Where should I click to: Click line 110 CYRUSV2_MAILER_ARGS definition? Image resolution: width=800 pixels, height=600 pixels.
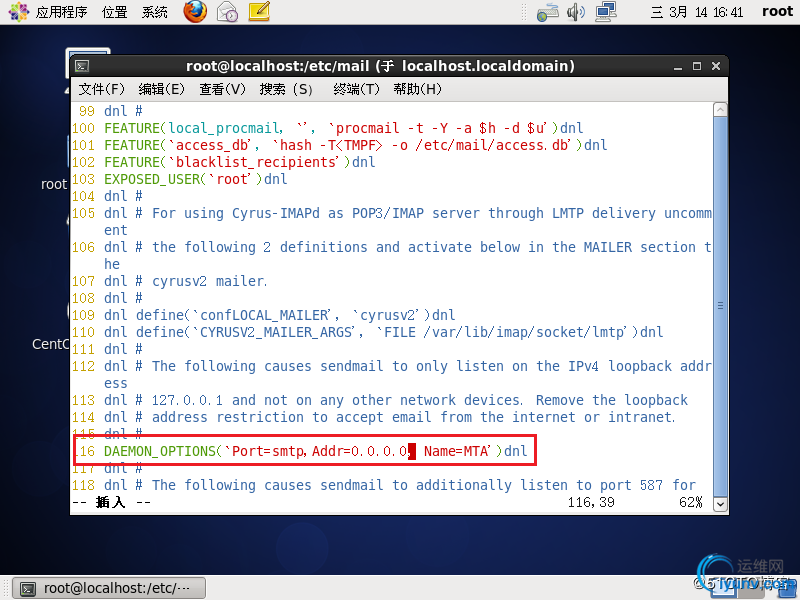point(384,332)
